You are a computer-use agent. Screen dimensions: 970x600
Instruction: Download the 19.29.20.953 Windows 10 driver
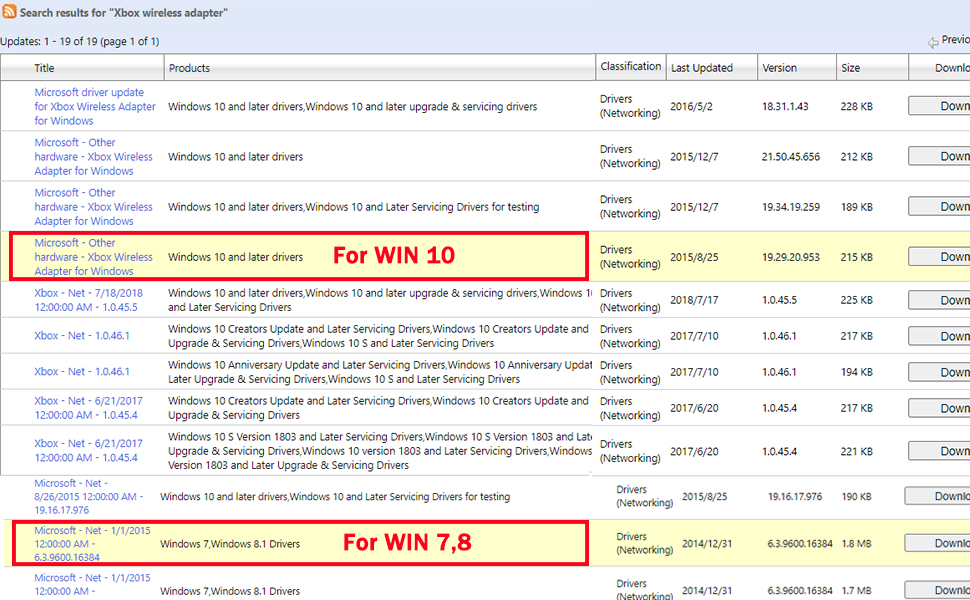(x=939, y=256)
